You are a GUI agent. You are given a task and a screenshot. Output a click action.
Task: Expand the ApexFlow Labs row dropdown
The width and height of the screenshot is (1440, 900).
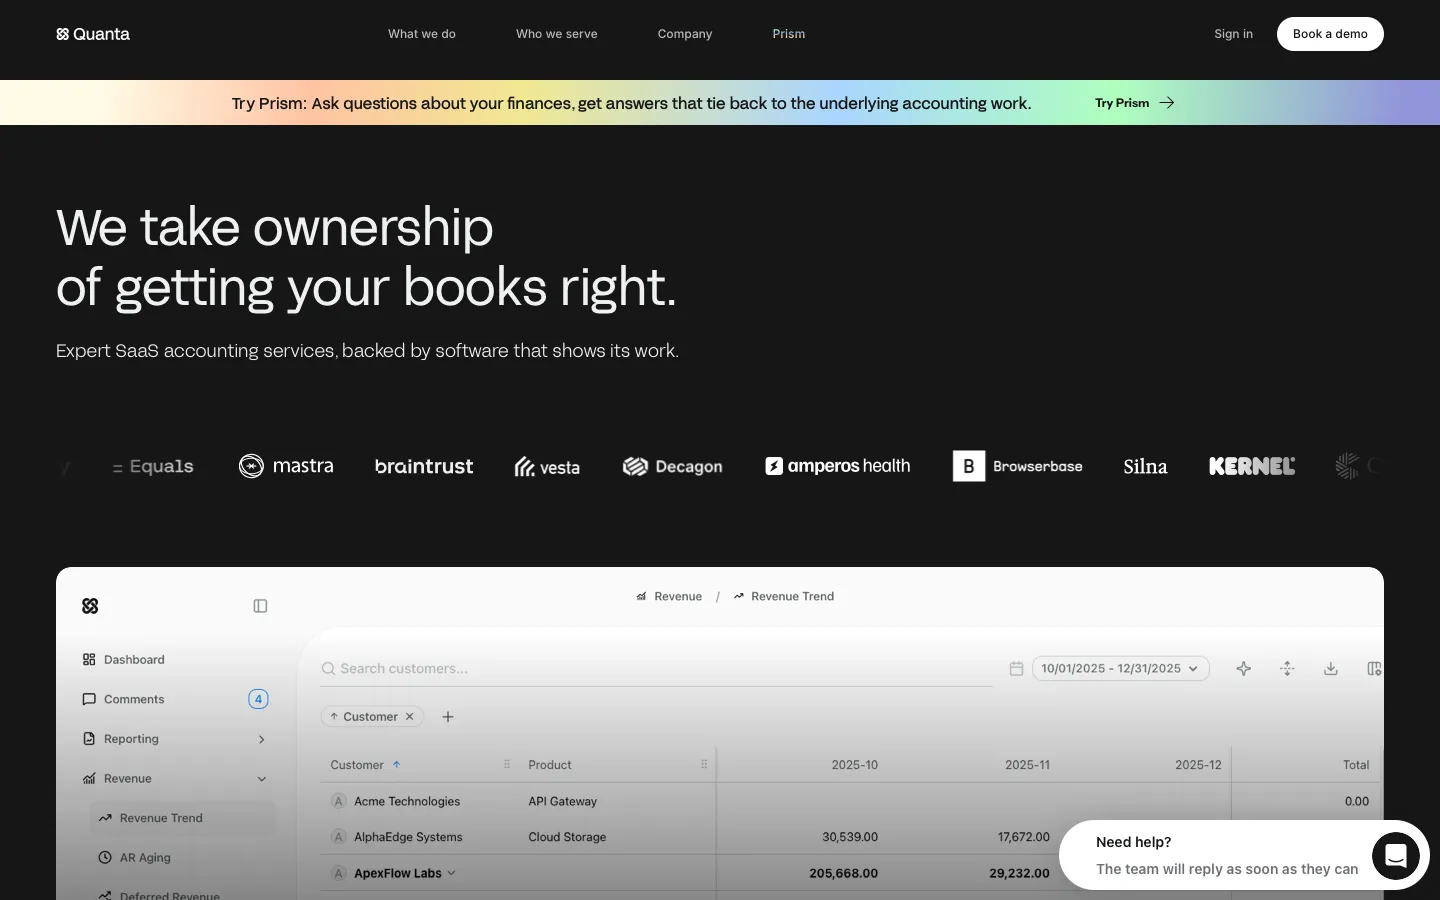[x=451, y=873]
